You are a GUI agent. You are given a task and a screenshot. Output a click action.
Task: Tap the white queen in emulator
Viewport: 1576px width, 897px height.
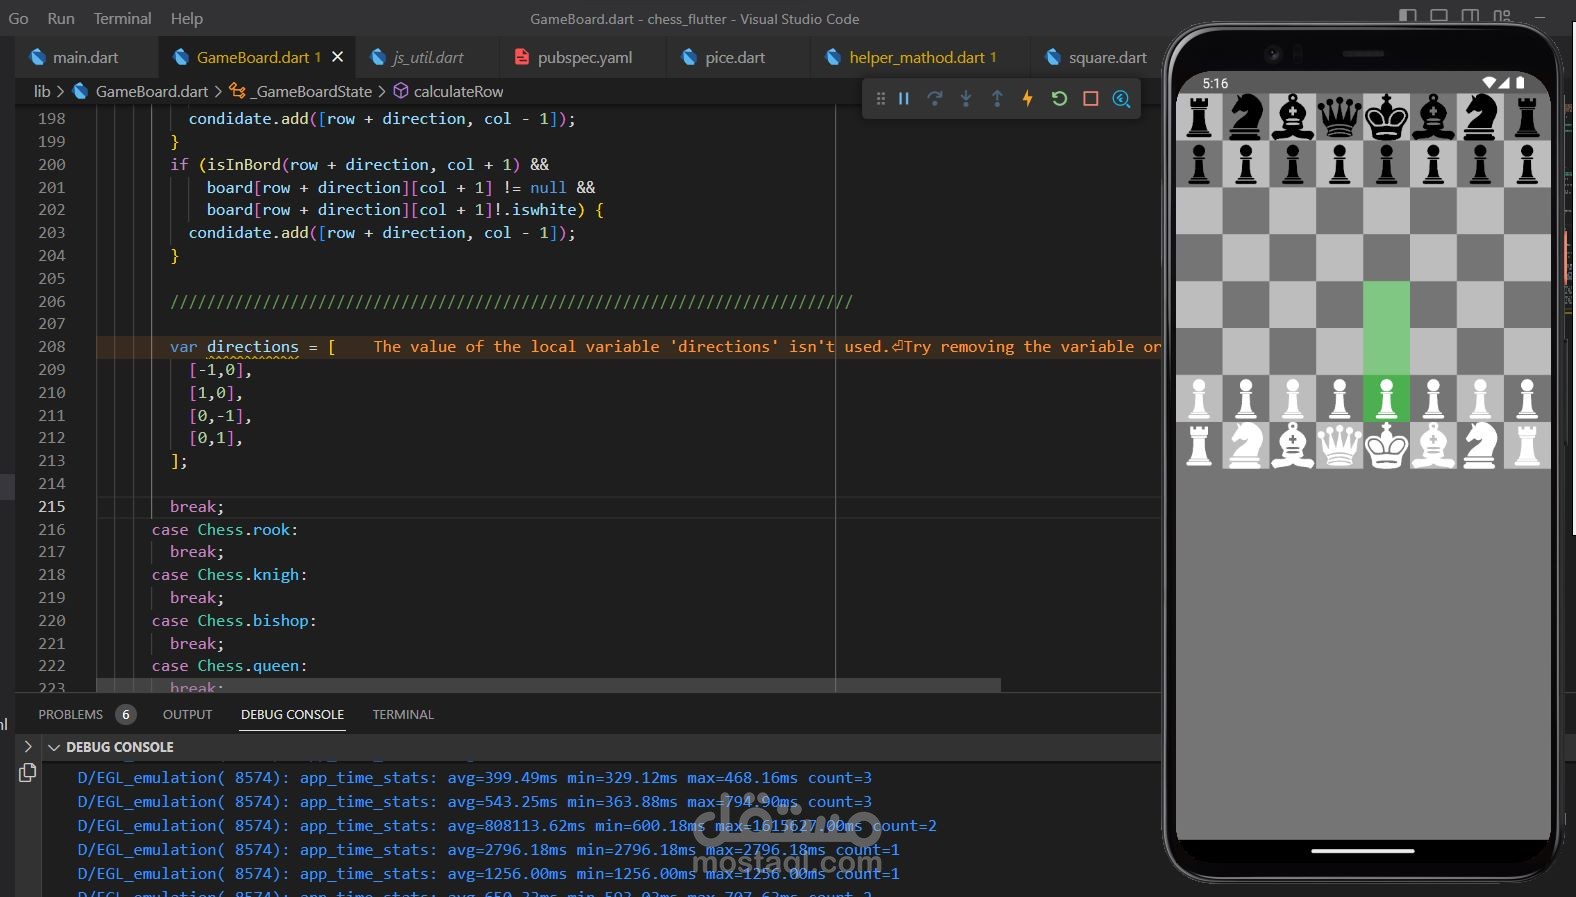click(x=1339, y=445)
